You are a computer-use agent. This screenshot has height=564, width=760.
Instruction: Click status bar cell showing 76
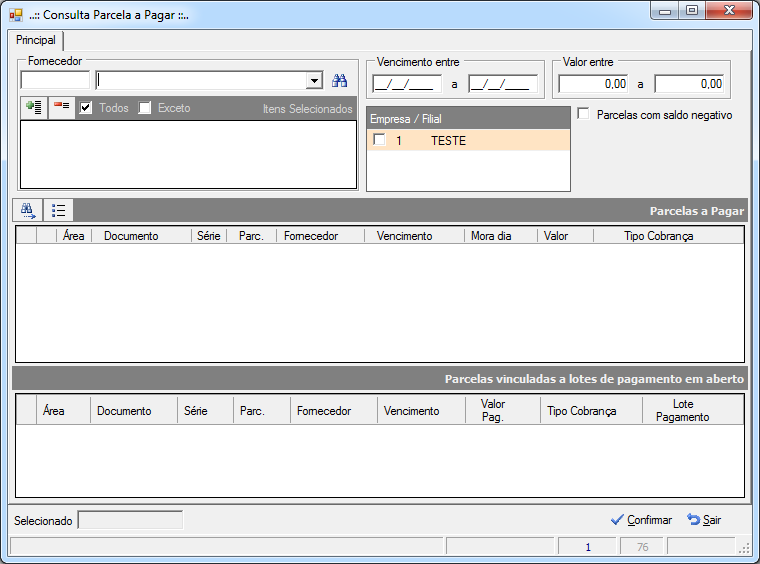click(x=642, y=547)
